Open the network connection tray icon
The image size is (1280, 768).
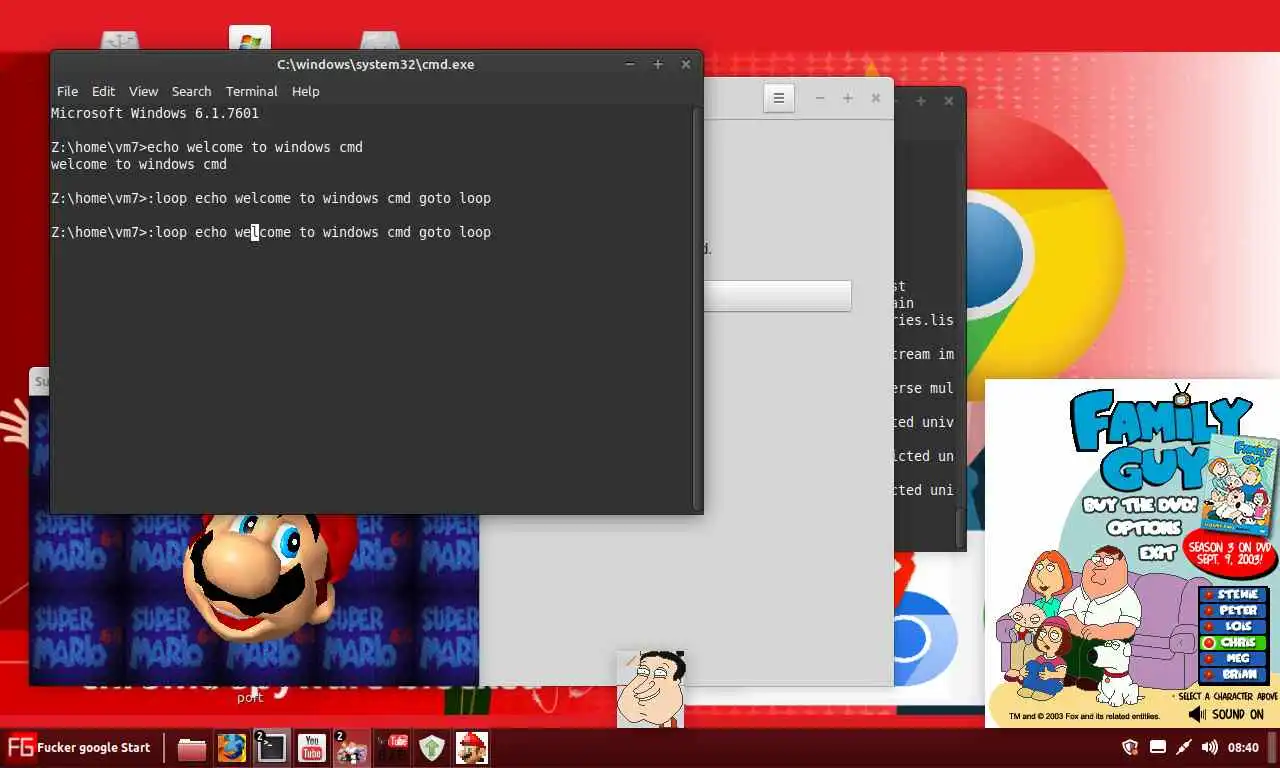[x=1184, y=747]
